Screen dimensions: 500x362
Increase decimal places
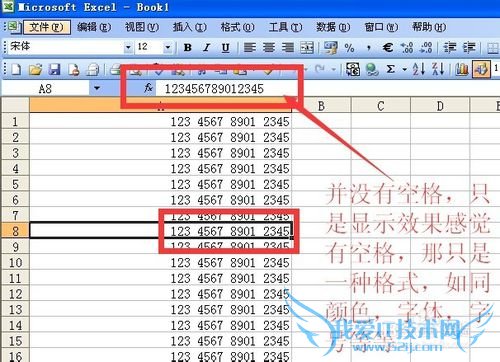407,48
